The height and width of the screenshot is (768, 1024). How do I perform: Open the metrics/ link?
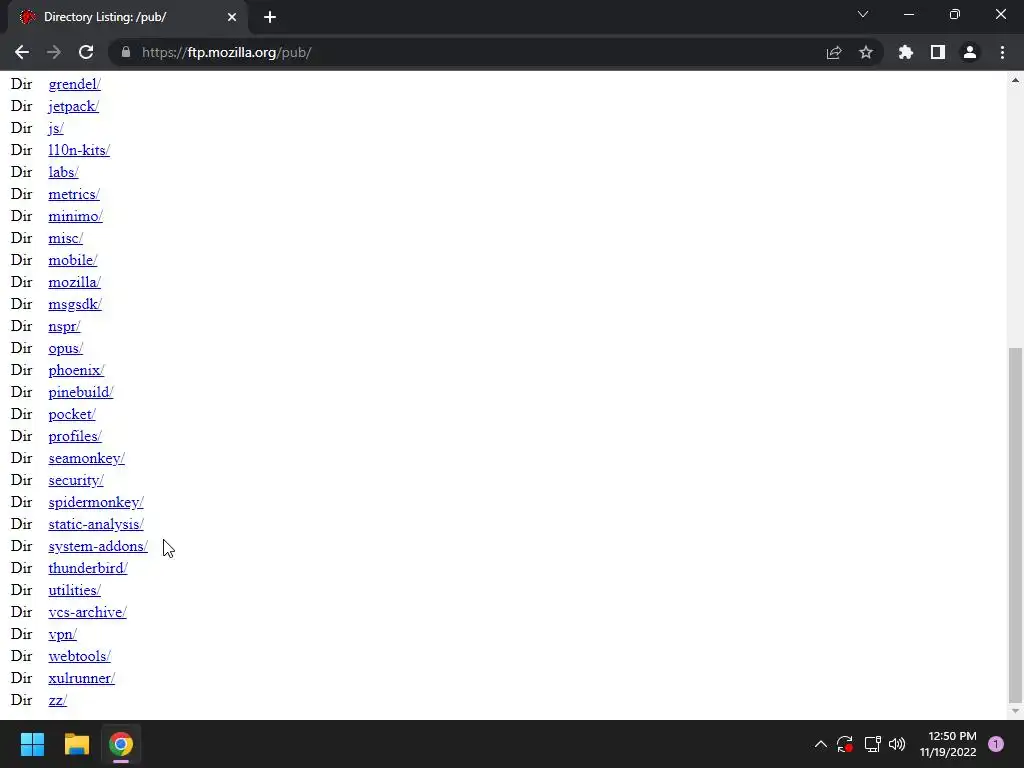(74, 194)
